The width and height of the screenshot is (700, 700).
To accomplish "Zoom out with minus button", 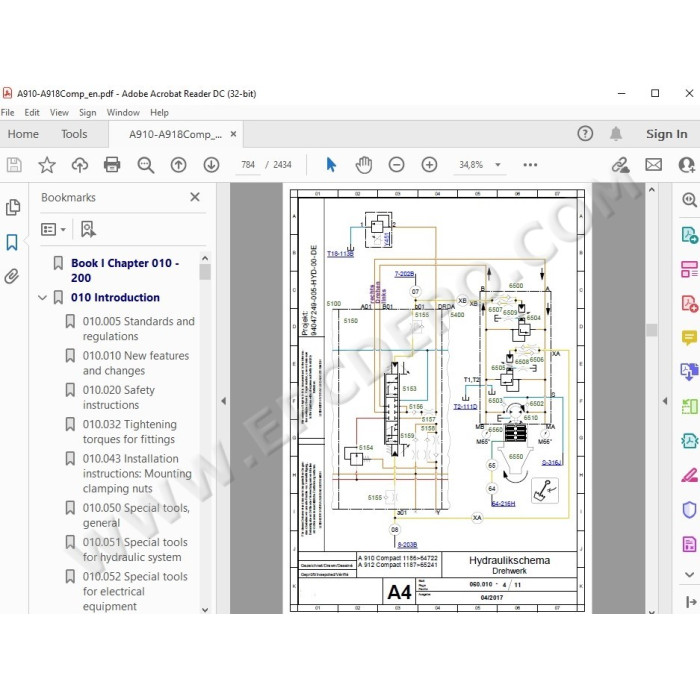I will tap(396, 165).
